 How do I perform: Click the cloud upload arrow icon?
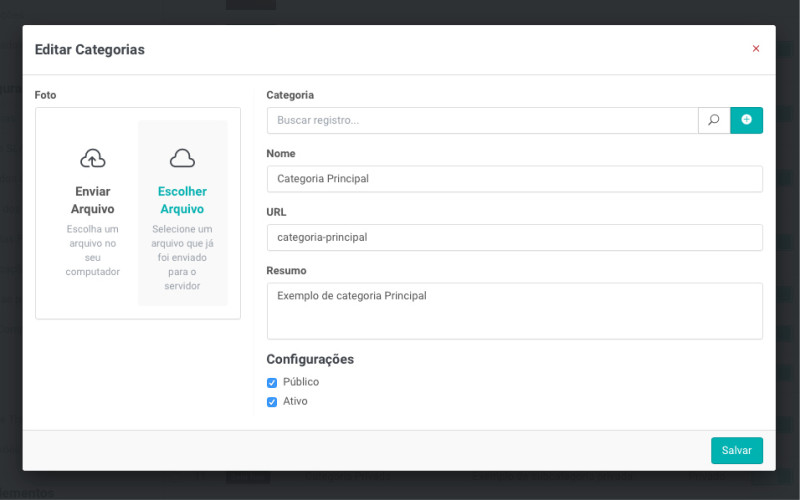pos(93,158)
